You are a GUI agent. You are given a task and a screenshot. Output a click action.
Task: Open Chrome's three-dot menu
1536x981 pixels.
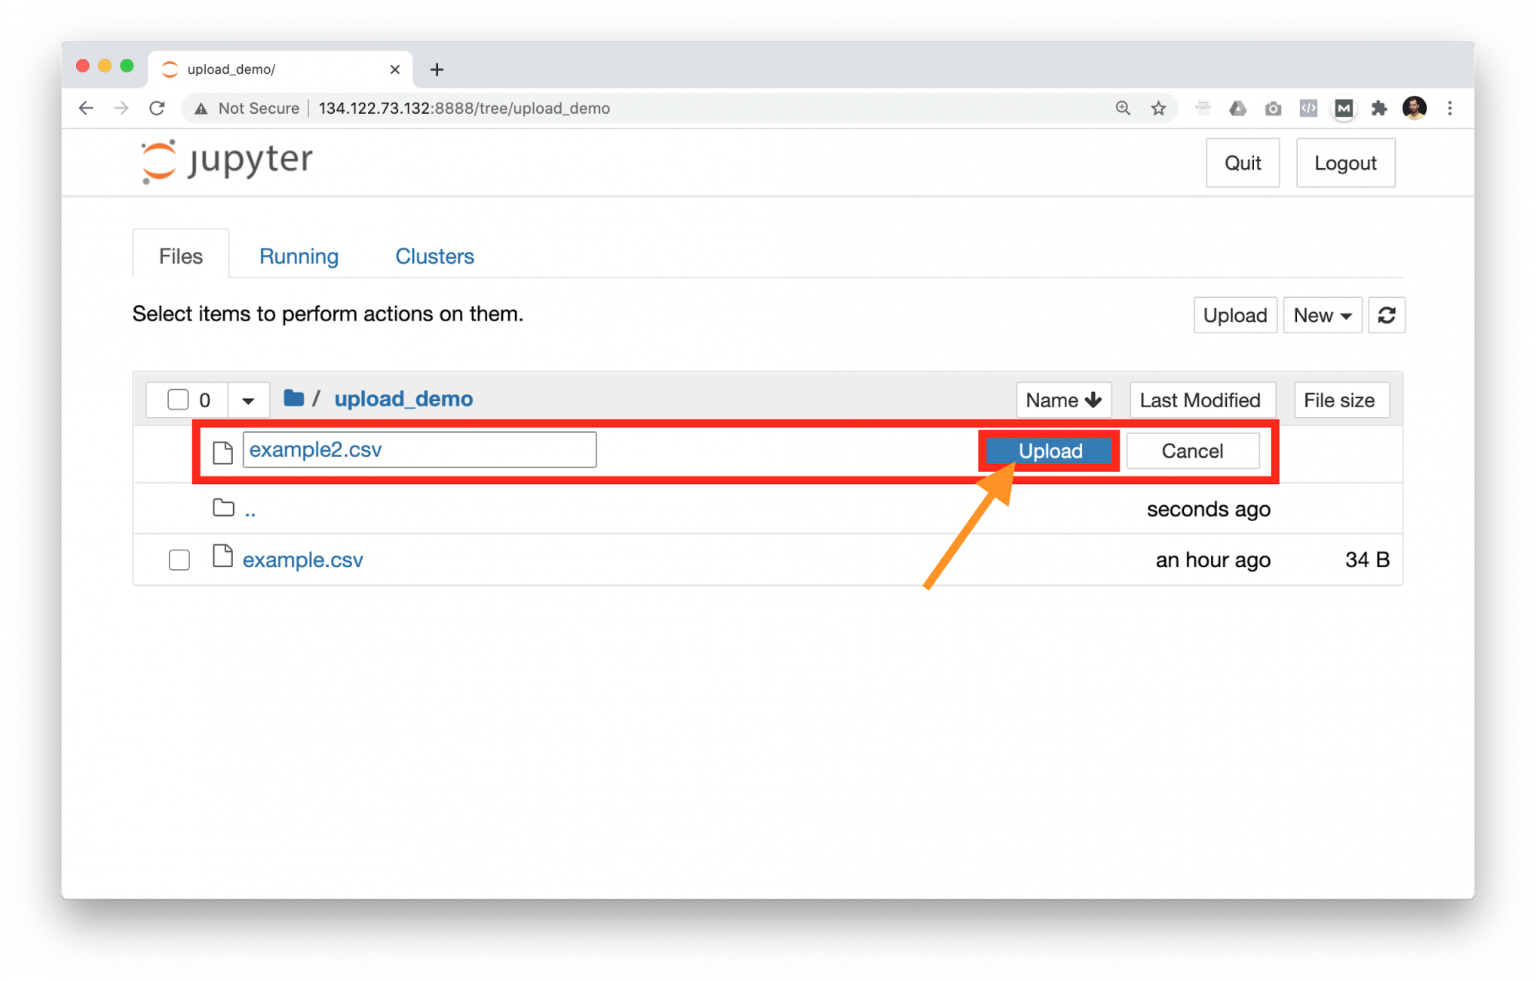[1450, 108]
